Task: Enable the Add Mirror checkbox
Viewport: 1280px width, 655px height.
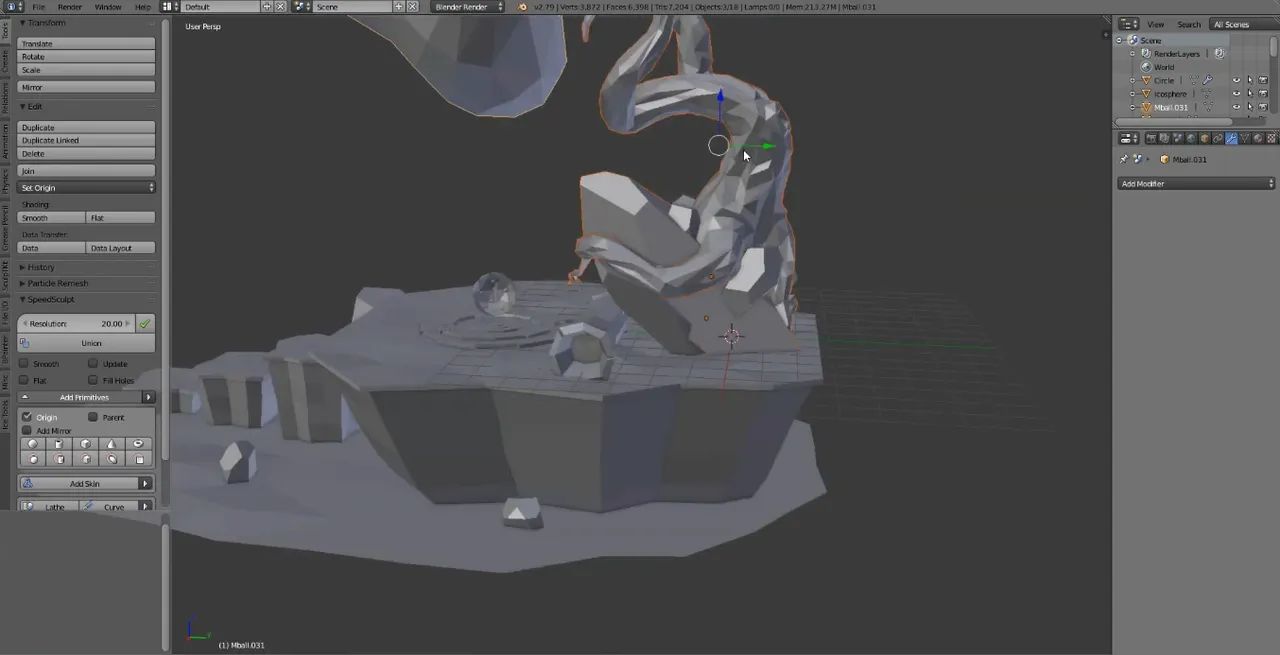Action: [26, 430]
